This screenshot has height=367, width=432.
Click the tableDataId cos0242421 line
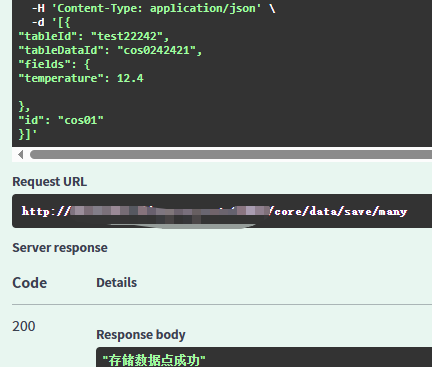point(110,50)
